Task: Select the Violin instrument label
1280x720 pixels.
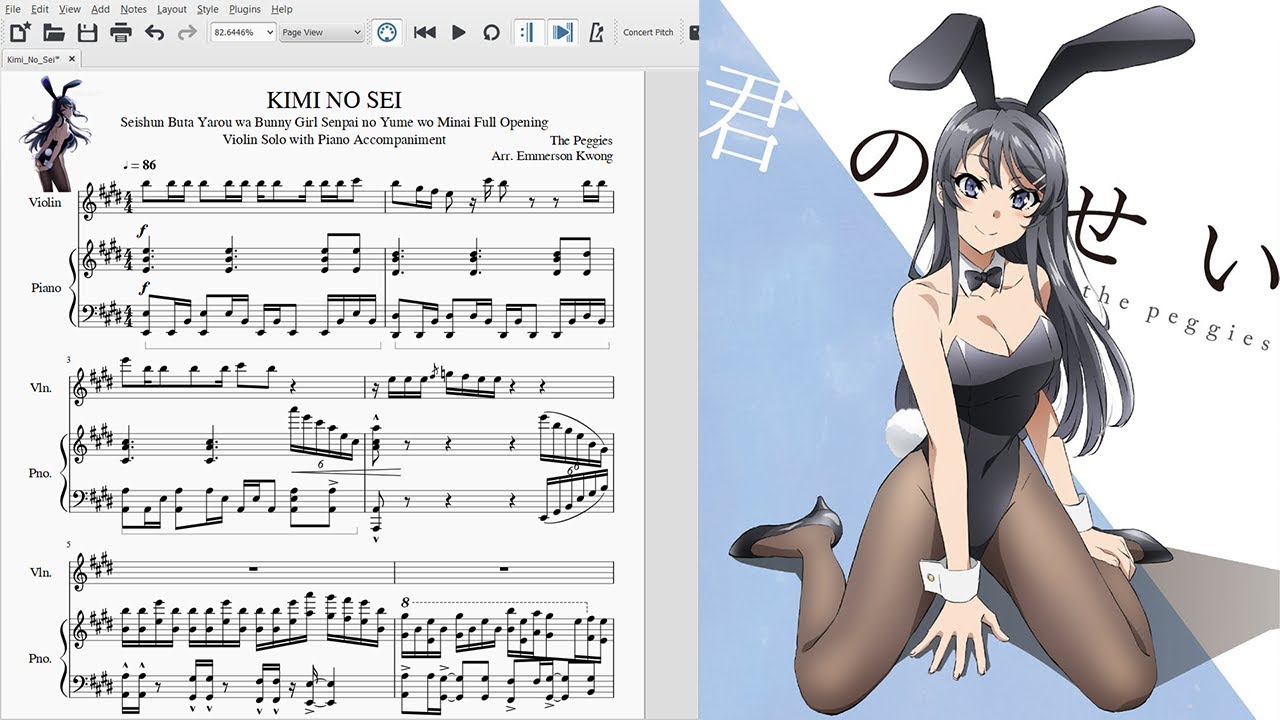Action: 45,203
